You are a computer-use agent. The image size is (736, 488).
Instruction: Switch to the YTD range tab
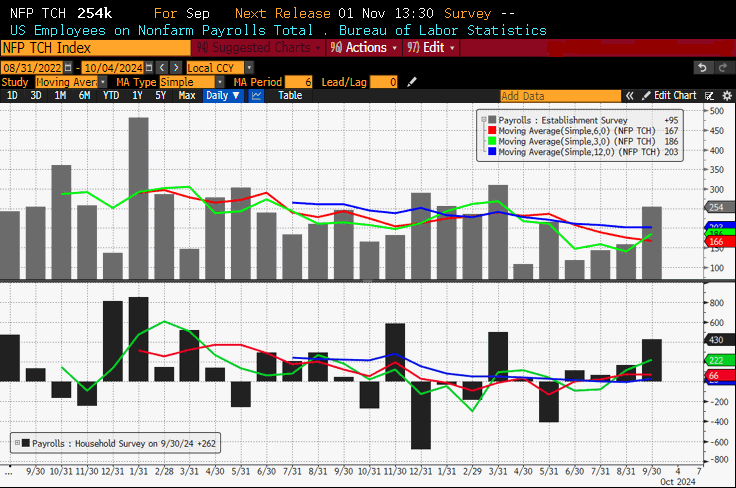110,96
